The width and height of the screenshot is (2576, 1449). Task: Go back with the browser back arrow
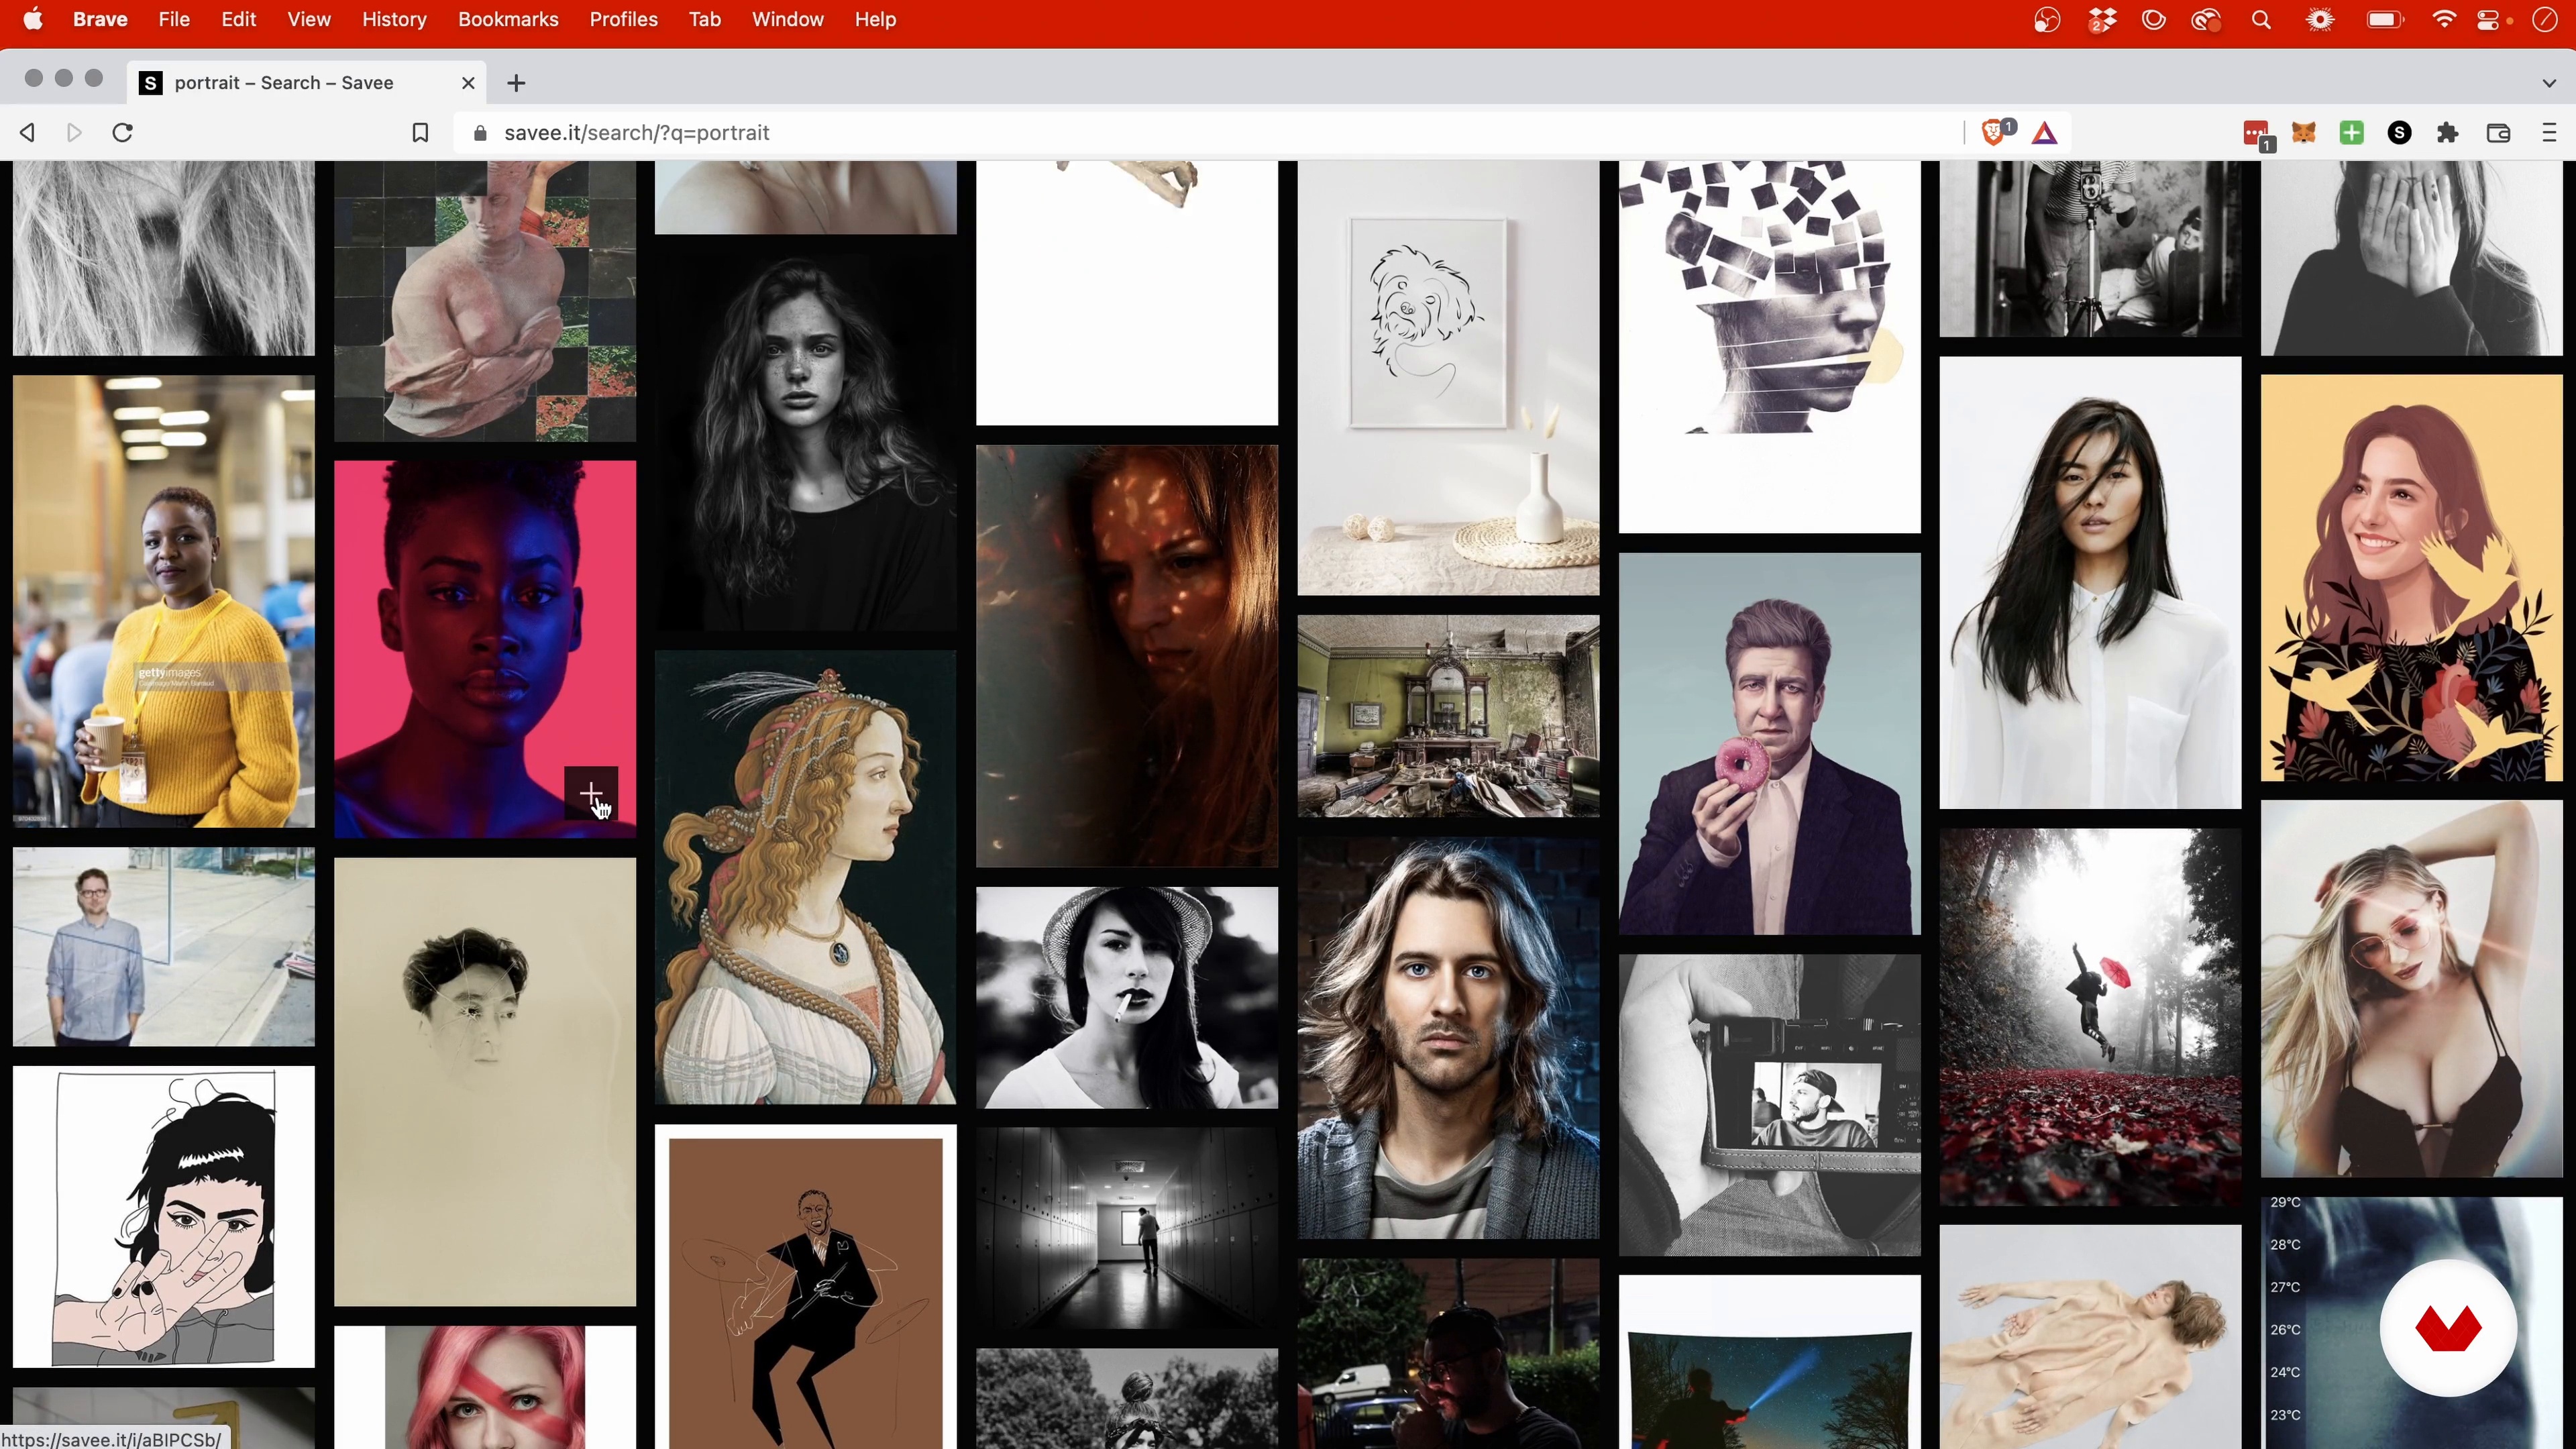[28, 133]
